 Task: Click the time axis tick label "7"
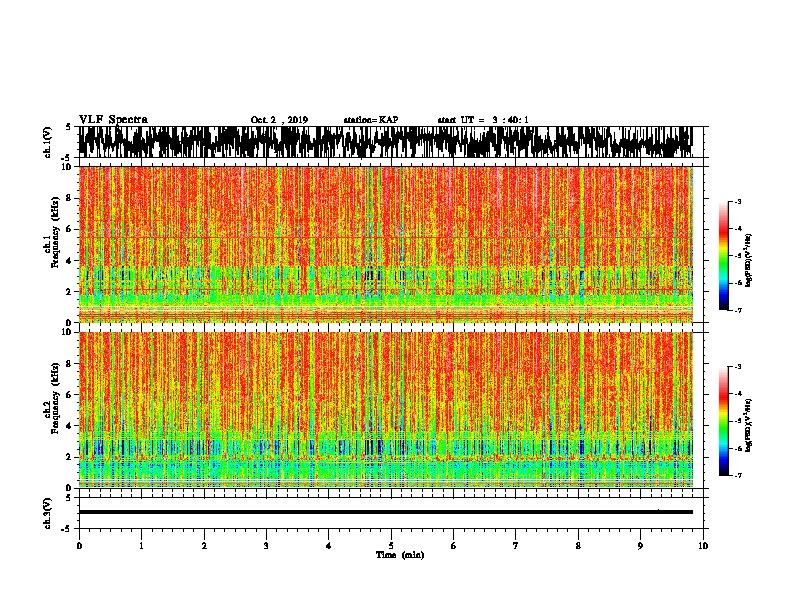tap(516, 546)
